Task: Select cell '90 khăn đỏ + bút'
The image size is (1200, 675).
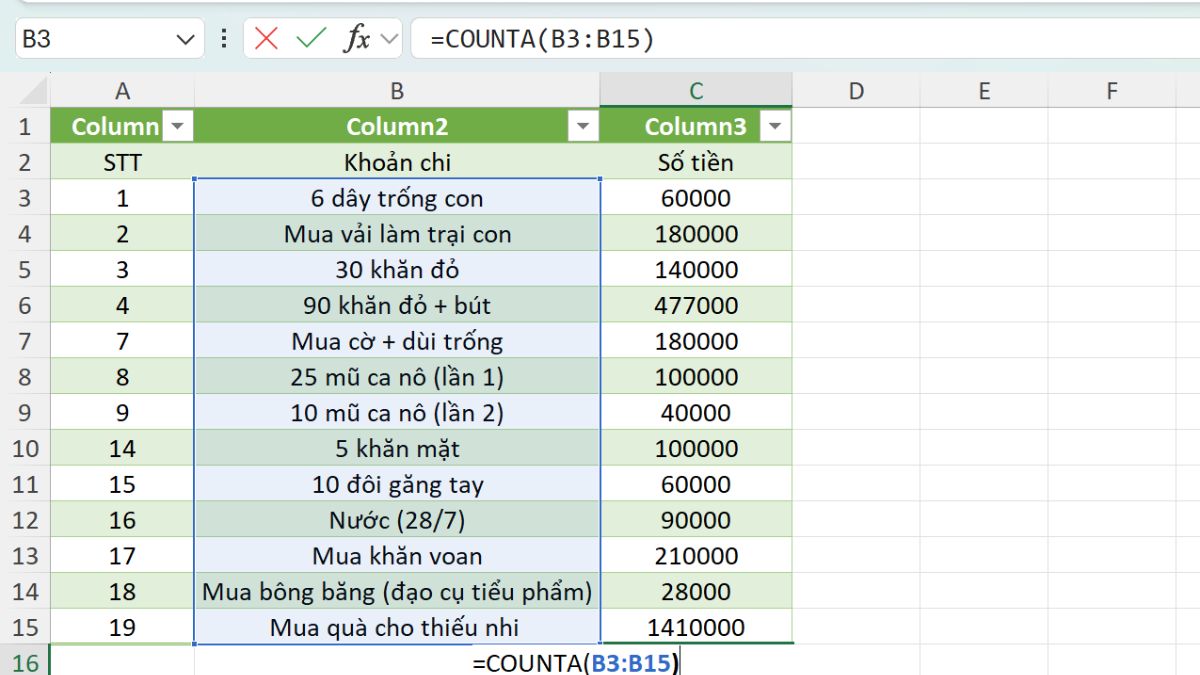Action: coord(397,305)
